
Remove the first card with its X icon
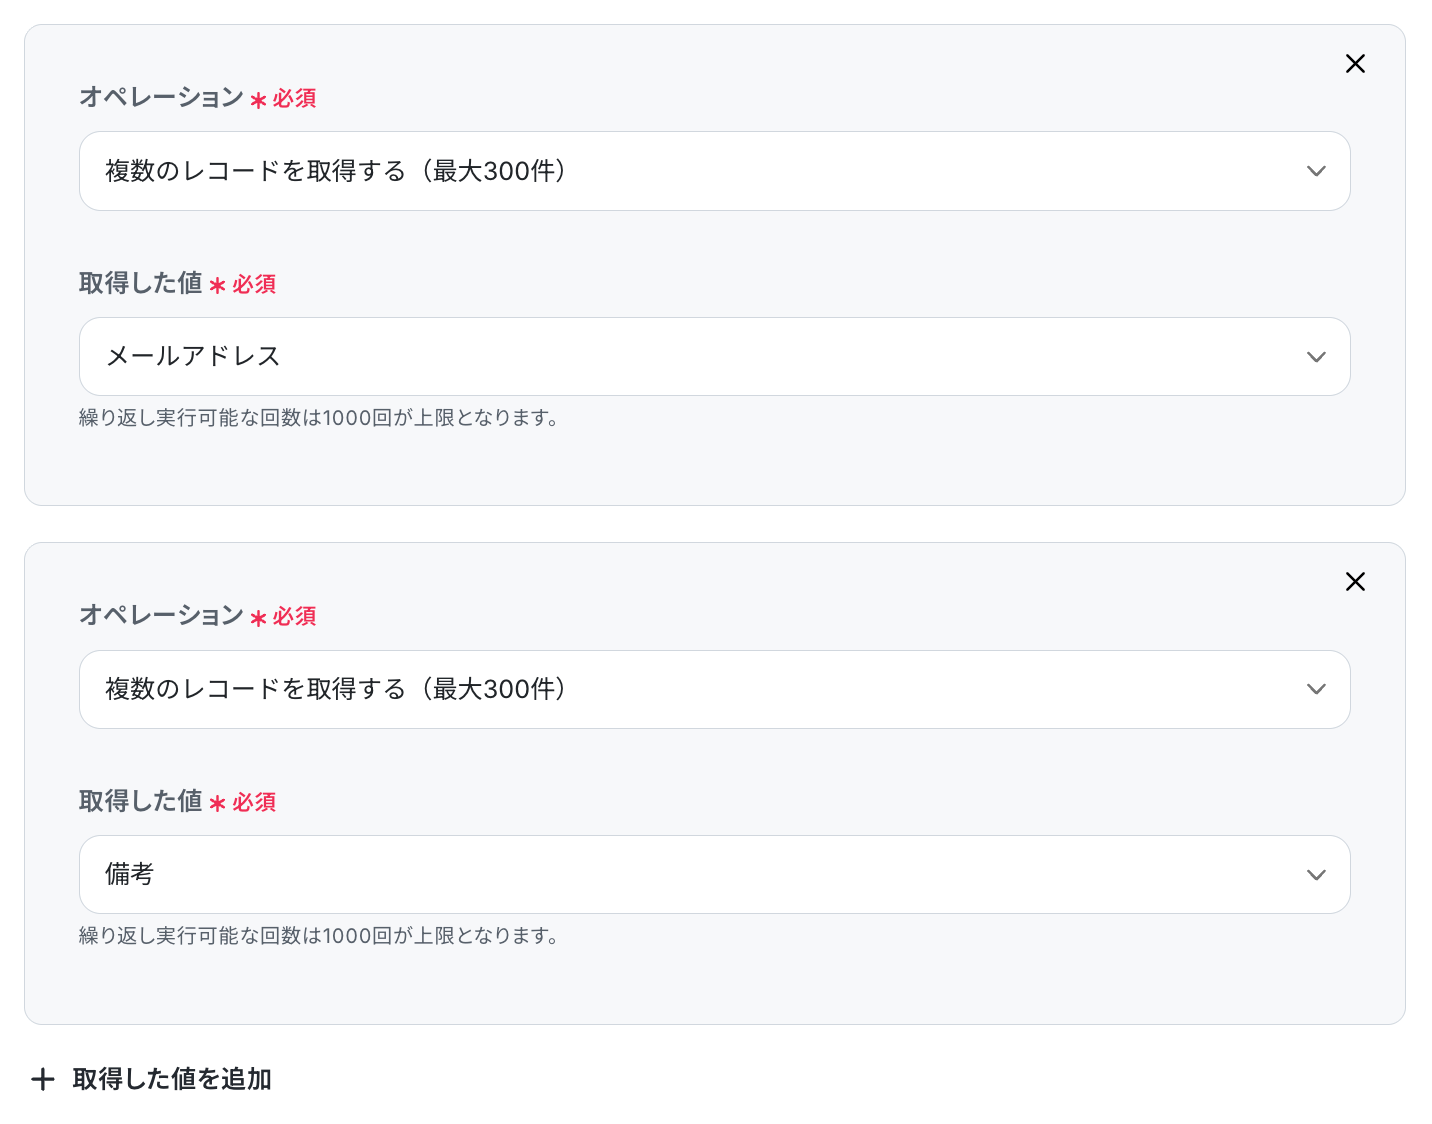pyautogui.click(x=1355, y=64)
